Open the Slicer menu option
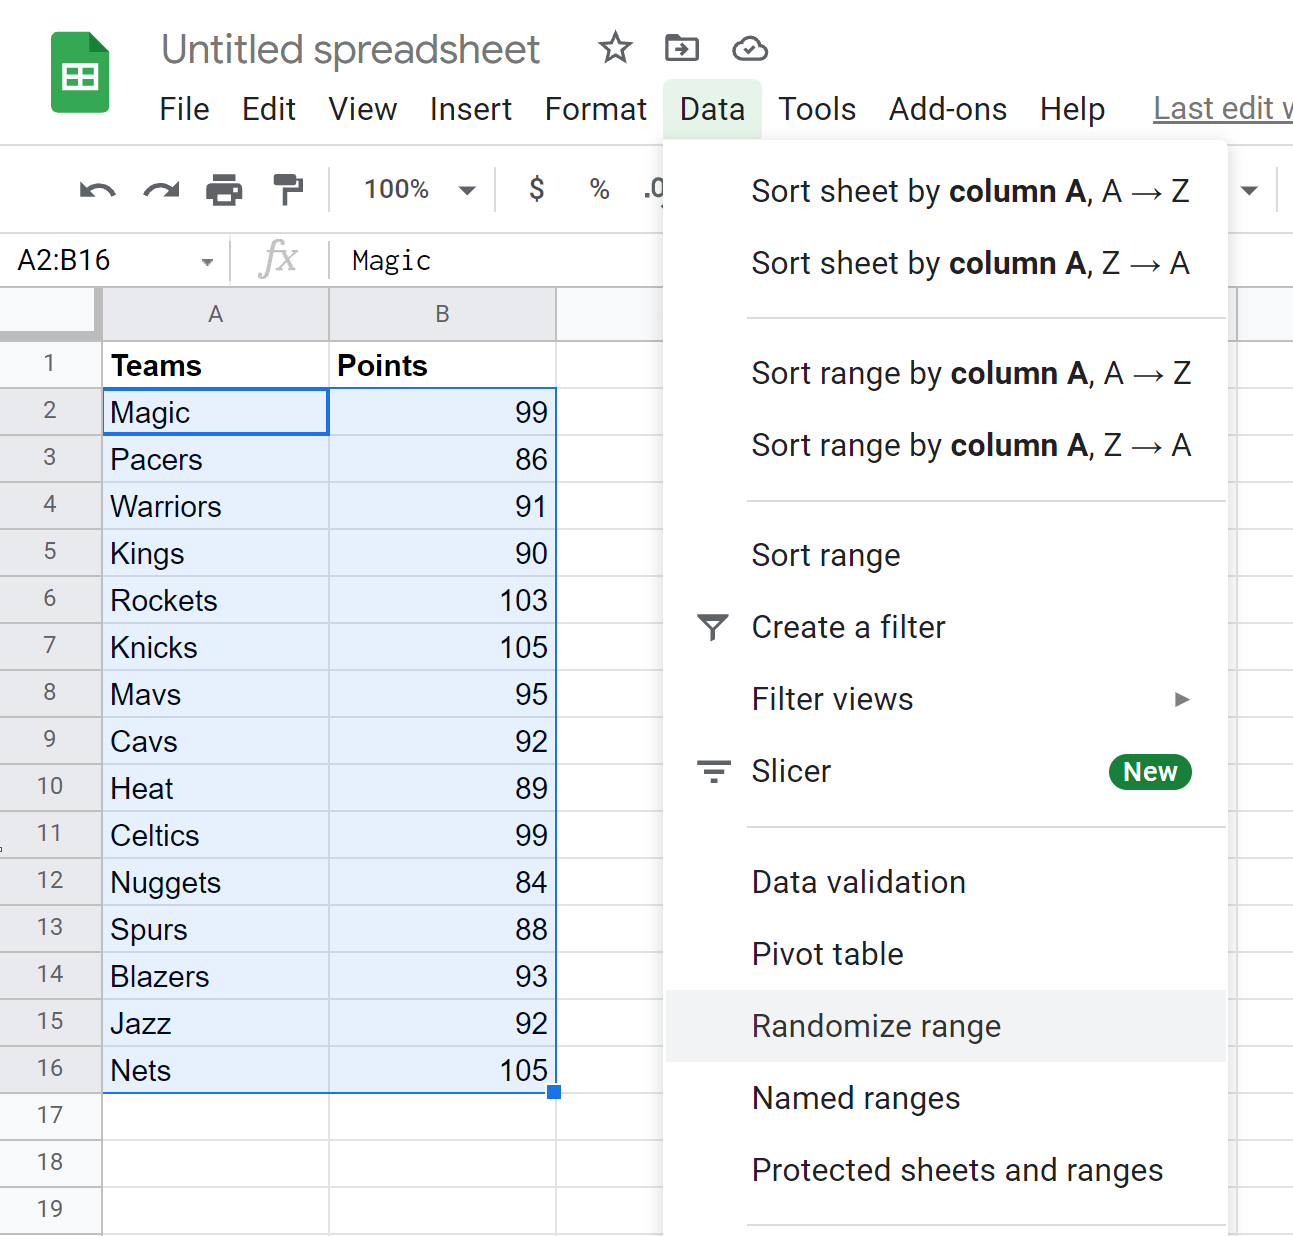The height and width of the screenshot is (1236, 1293). [x=791, y=771]
